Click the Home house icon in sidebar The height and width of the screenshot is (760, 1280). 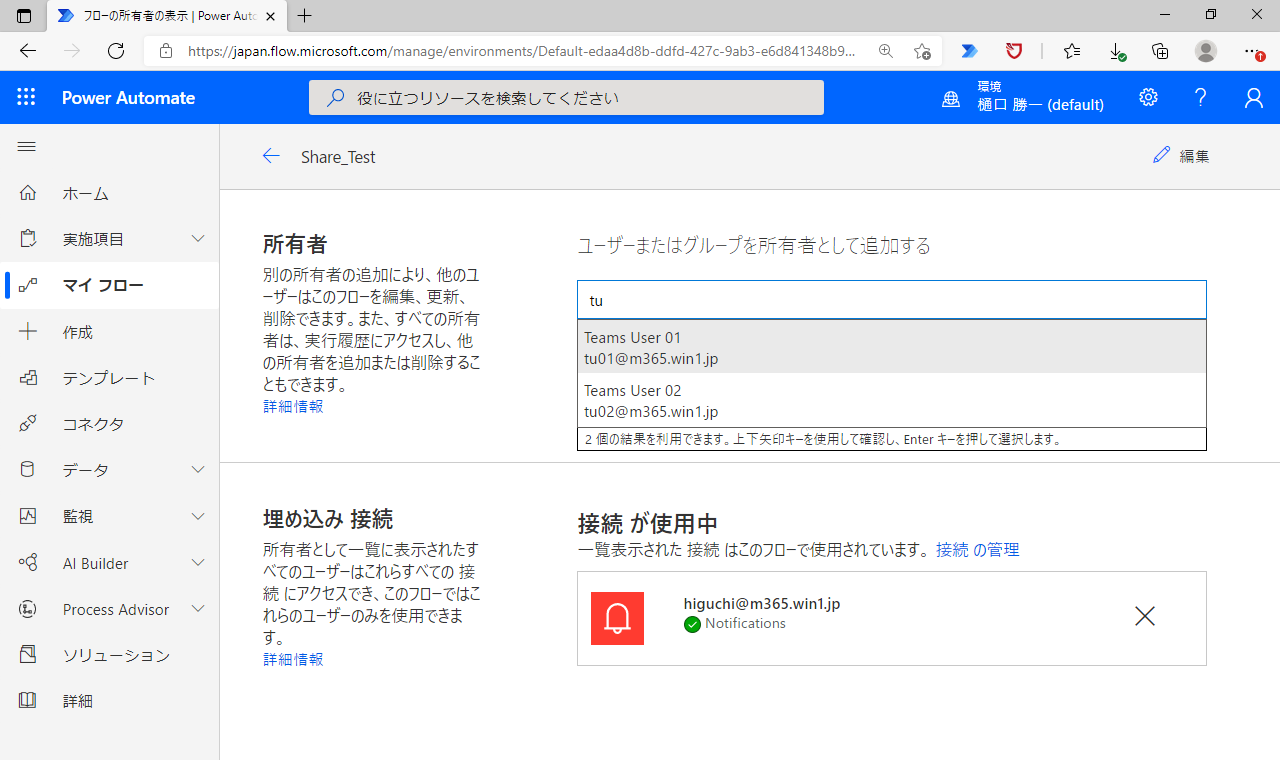[28, 193]
